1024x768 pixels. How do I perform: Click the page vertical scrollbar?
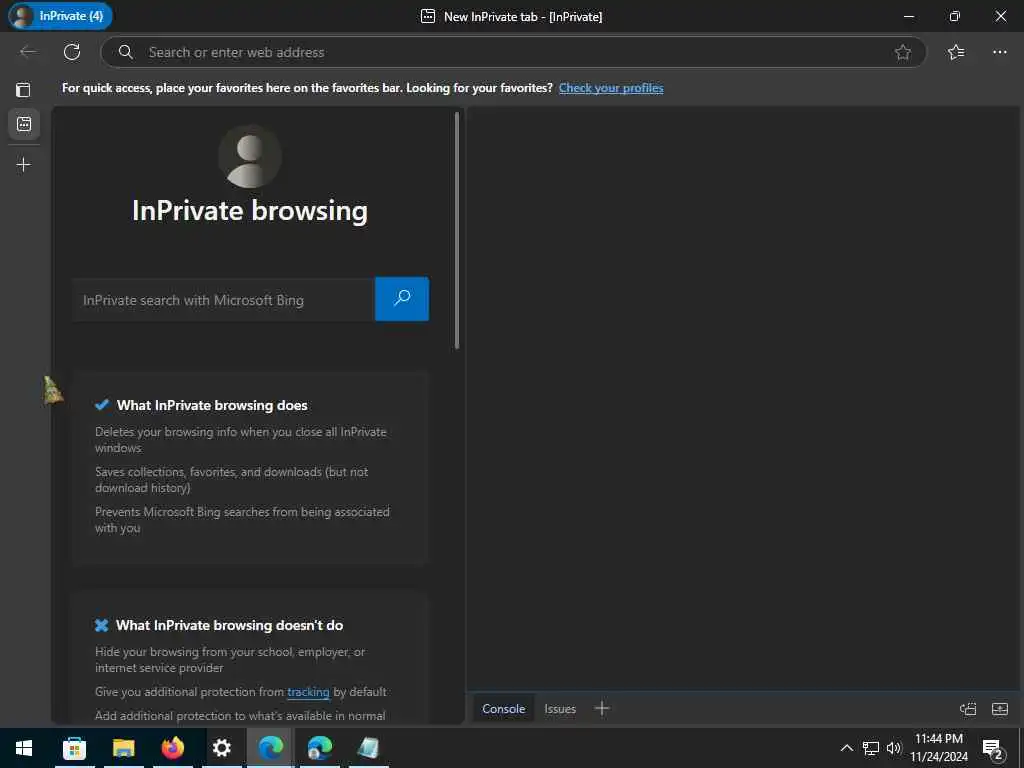point(456,231)
